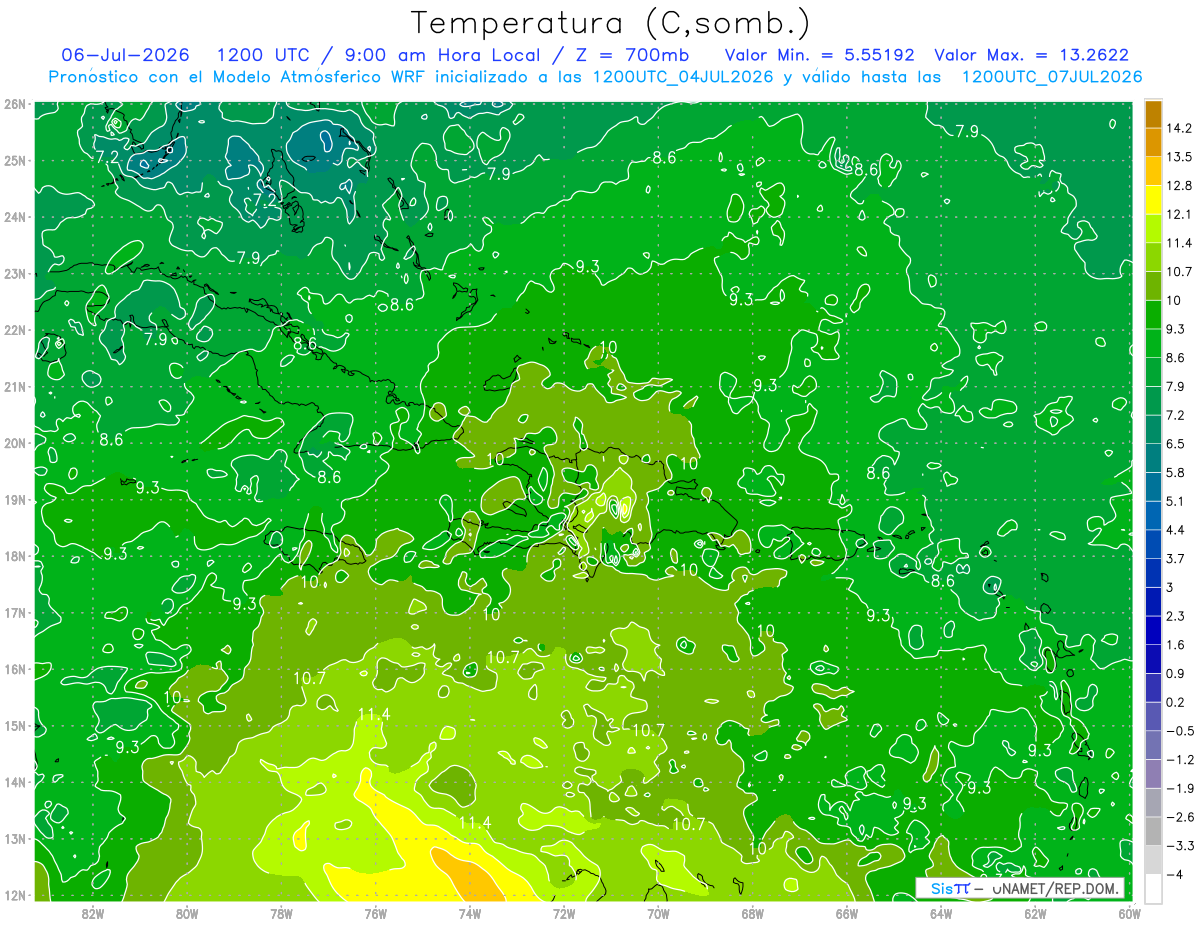Click the model init text '1200UTC_04JUL2026'
This screenshot has height=927, width=1200.
pos(683,76)
